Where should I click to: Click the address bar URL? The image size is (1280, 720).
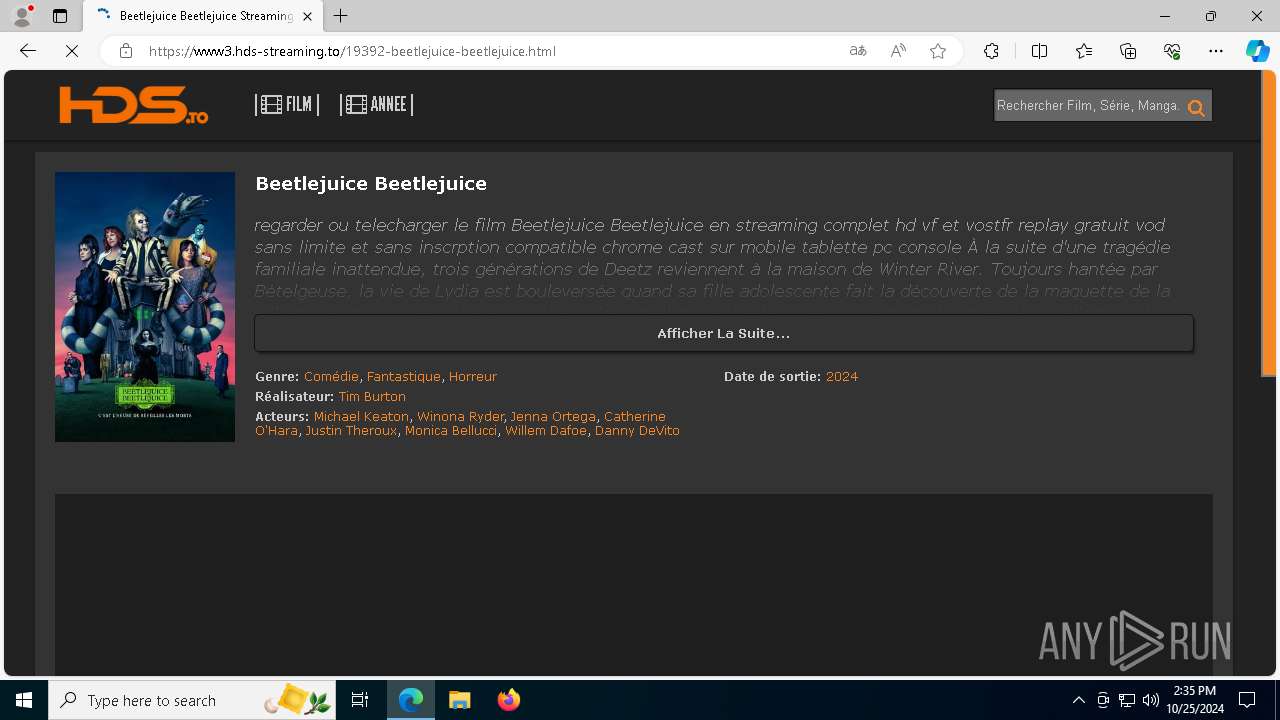[x=352, y=51]
